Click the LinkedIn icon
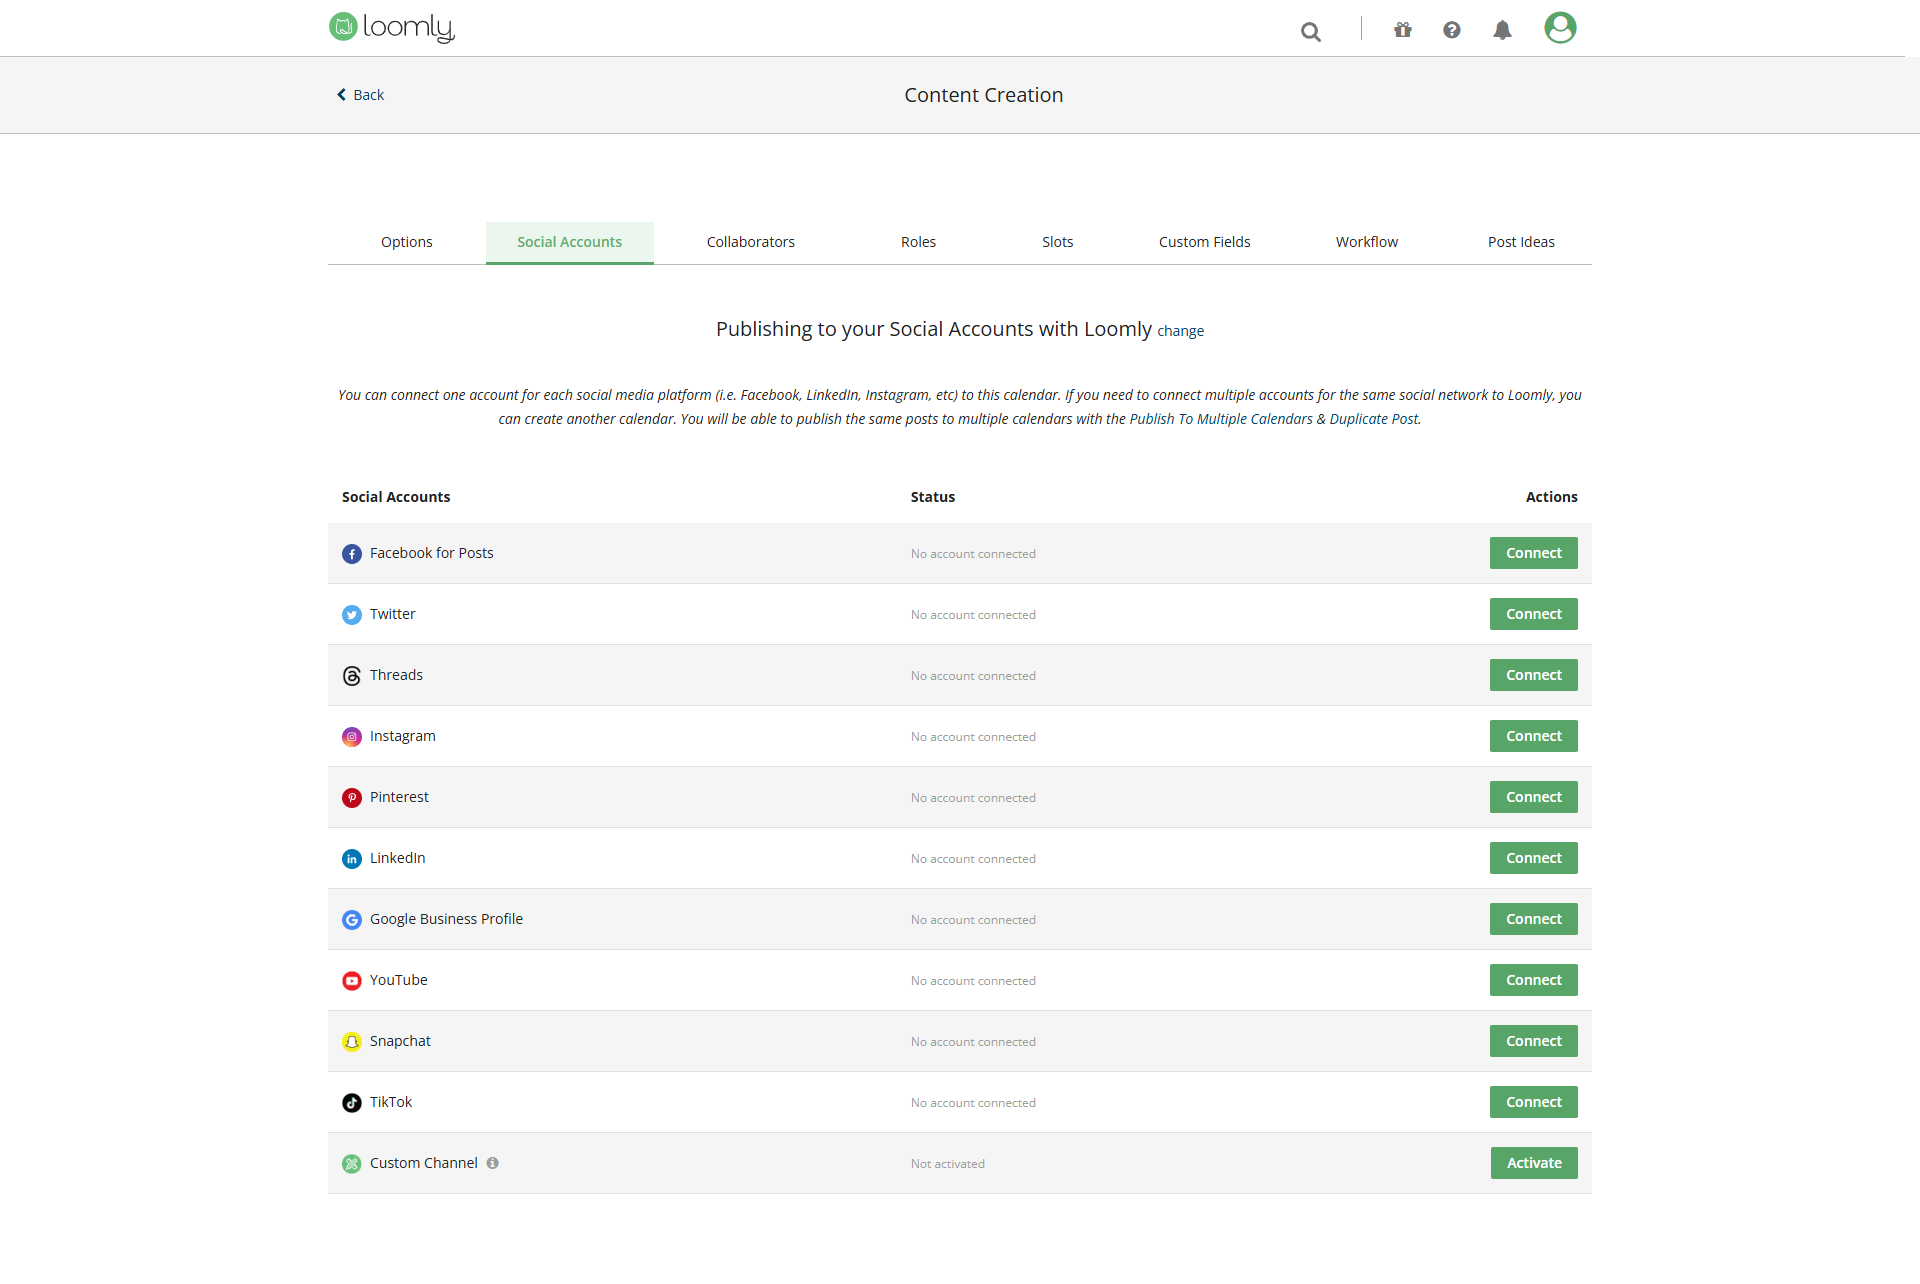Image resolution: width=1920 pixels, height=1284 pixels. (x=352, y=859)
